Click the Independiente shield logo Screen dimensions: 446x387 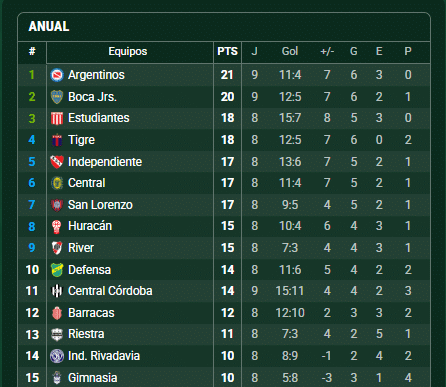pos(57,162)
